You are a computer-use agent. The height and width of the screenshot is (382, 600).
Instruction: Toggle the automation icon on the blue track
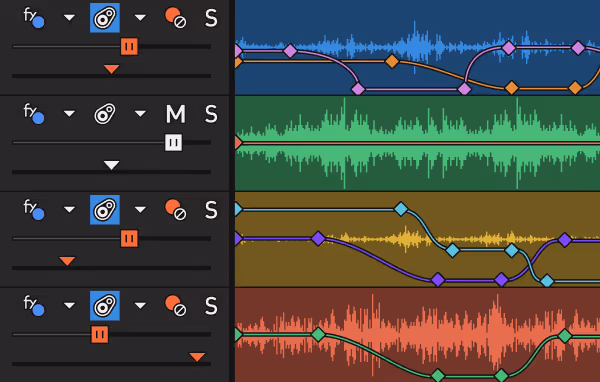(105, 18)
